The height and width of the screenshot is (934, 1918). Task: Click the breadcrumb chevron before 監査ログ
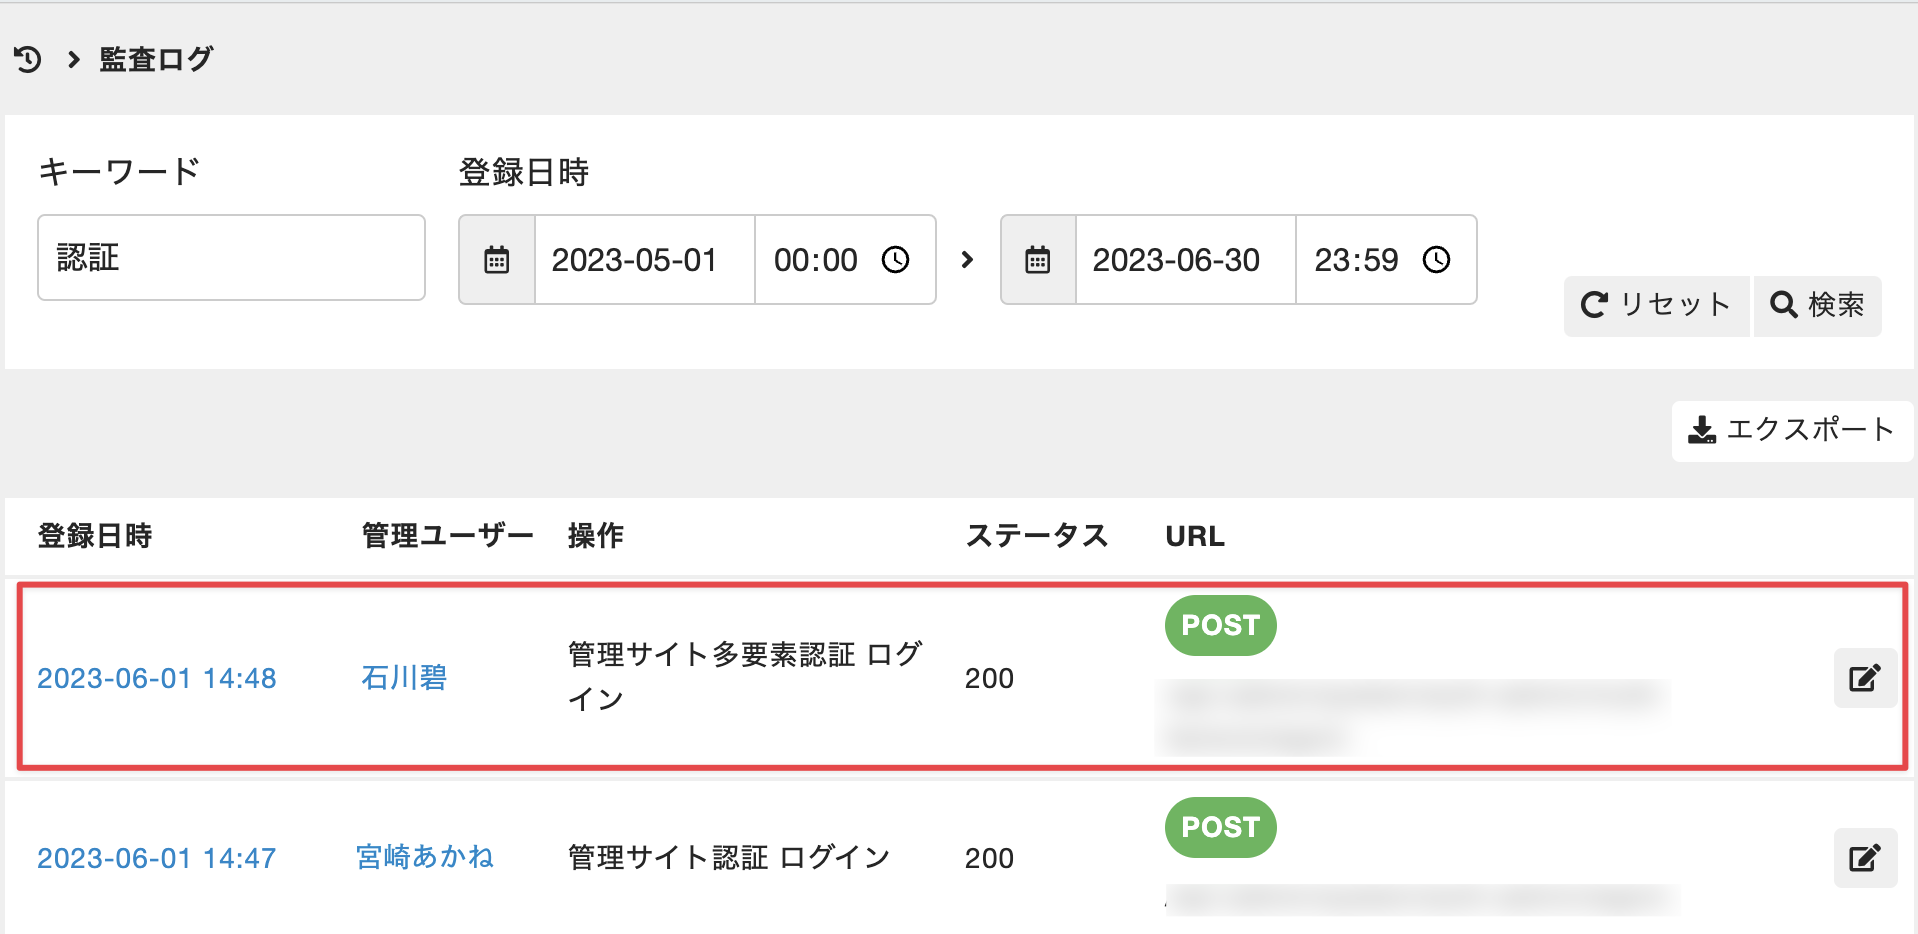73,60
